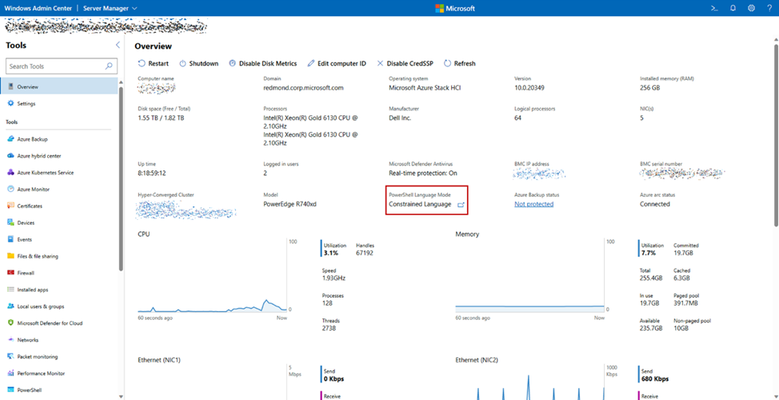This screenshot has height=400, width=779.
Task: Click the Shutdown button
Action: pyautogui.click(x=199, y=64)
